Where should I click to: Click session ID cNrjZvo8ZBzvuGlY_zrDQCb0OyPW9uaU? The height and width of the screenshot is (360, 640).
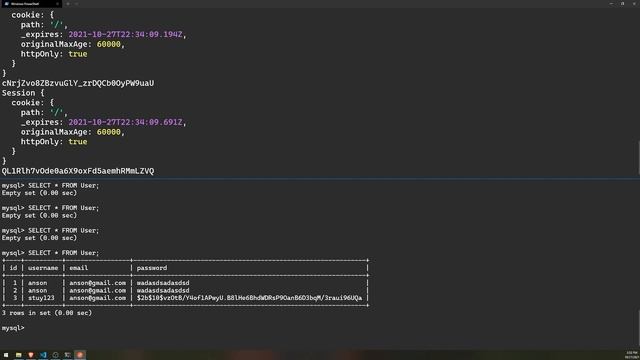click(78, 83)
